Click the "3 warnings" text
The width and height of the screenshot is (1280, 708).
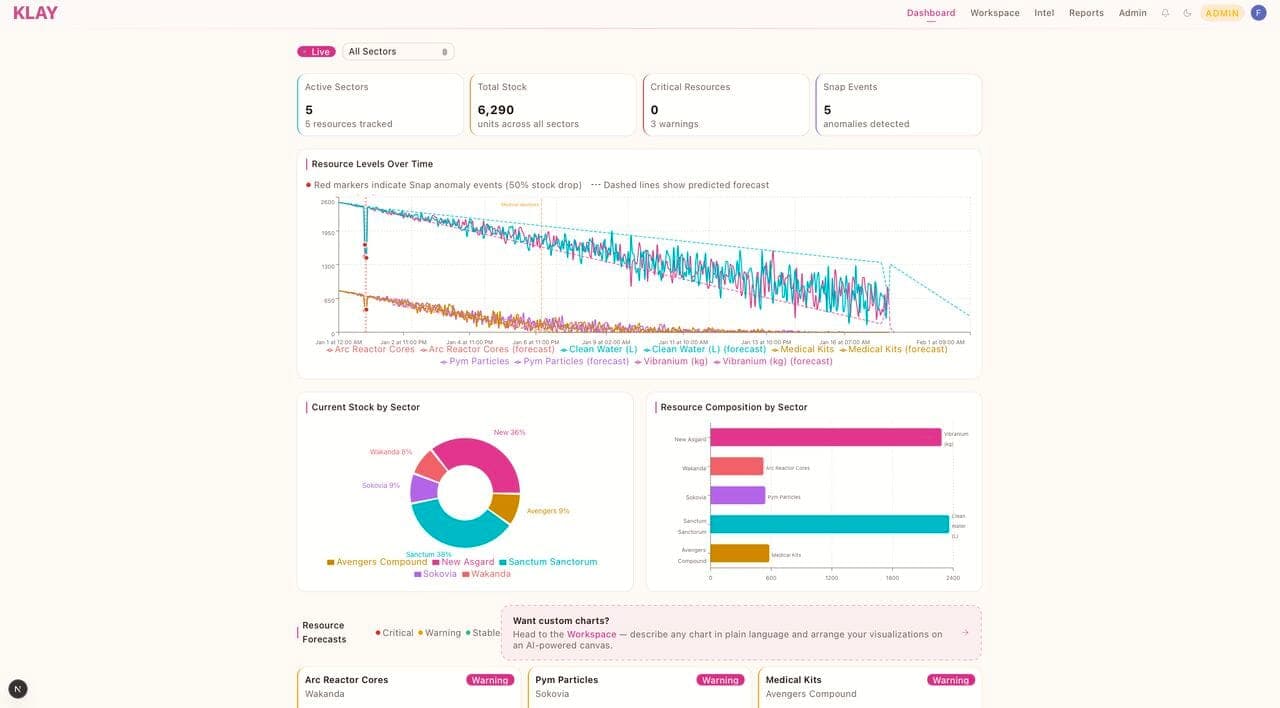click(x=675, y=124)
